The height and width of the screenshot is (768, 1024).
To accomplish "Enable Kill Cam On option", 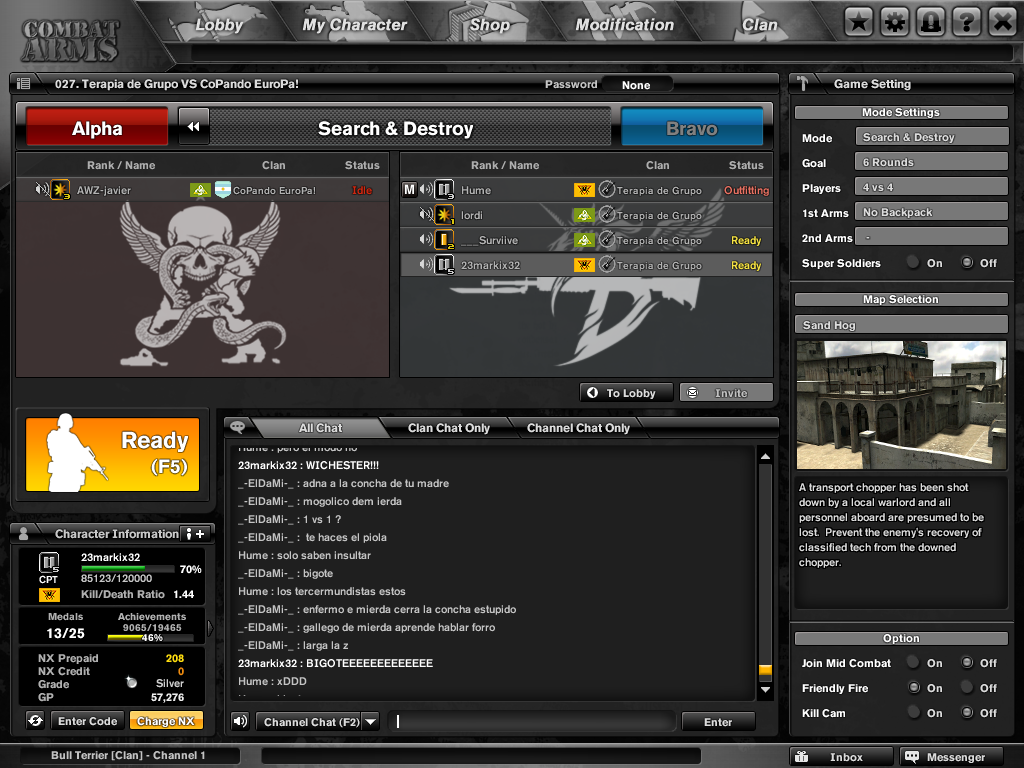I will pyautogui.click(x=913, y=713).
